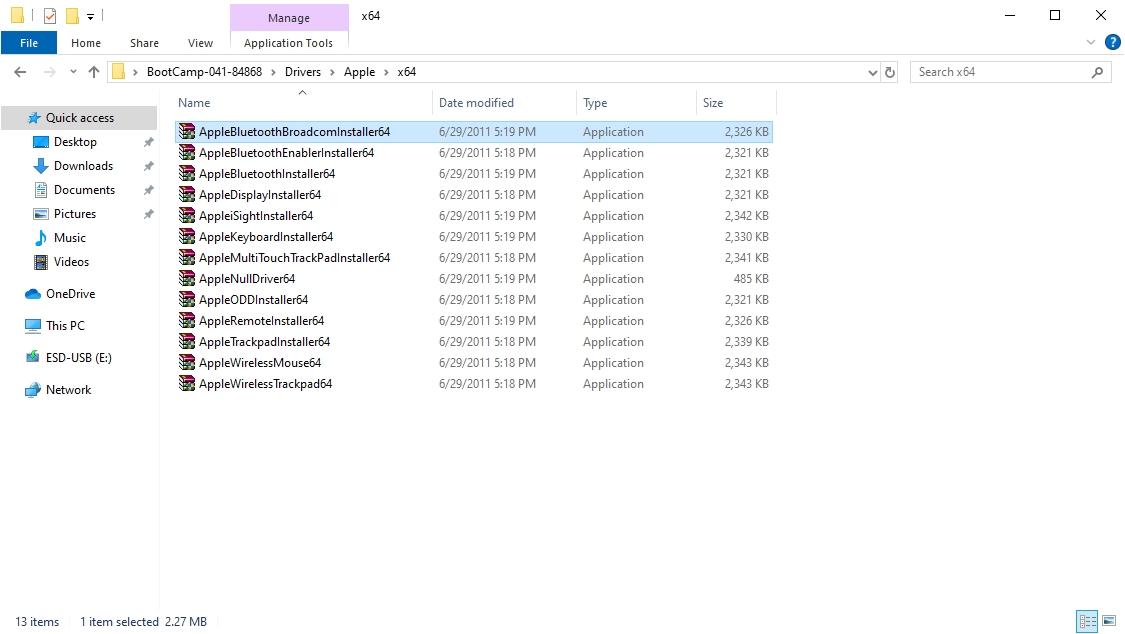Open Explorer Help question mark
This screenshot has height=634, width=1125.
(x=1112, y=42)
